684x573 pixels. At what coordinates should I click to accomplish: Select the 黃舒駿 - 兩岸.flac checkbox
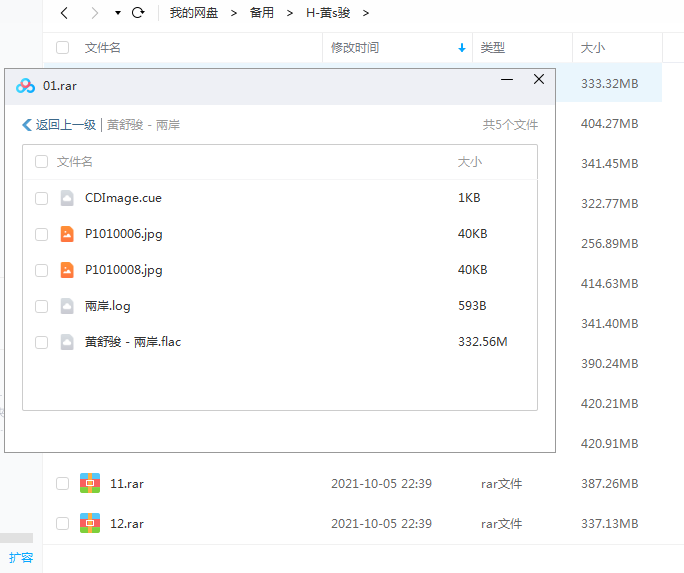[x=41, y=342]
